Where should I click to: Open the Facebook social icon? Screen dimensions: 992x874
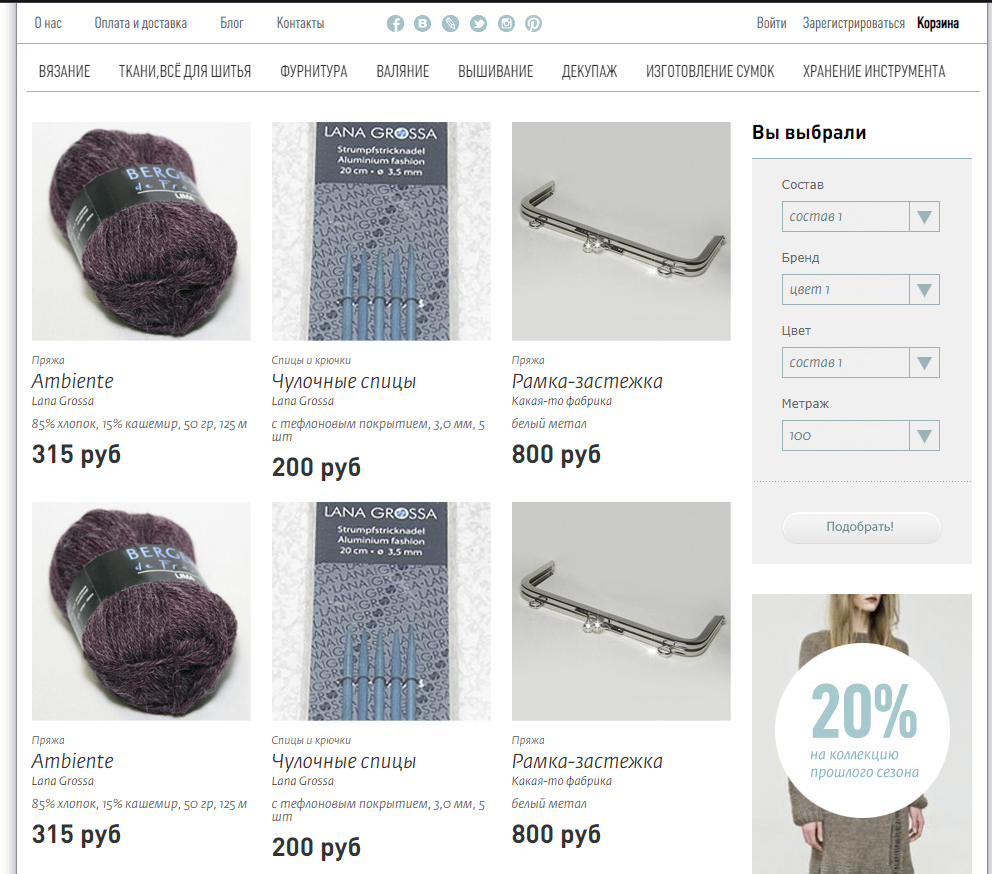click(x=395, y=24)
